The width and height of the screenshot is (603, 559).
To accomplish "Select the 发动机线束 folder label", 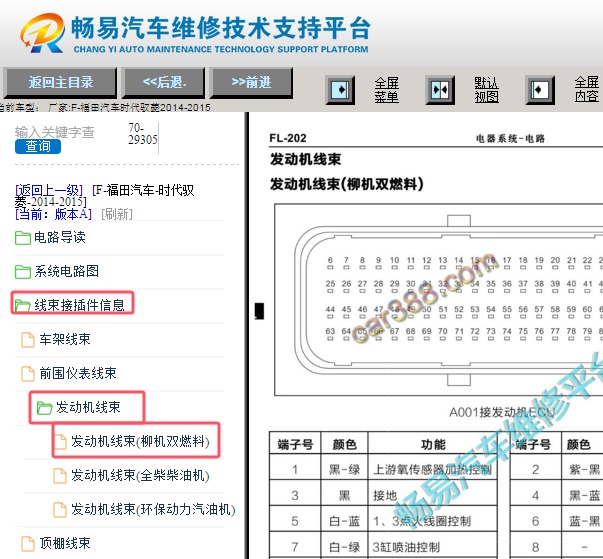I will [x=88, y=407].
